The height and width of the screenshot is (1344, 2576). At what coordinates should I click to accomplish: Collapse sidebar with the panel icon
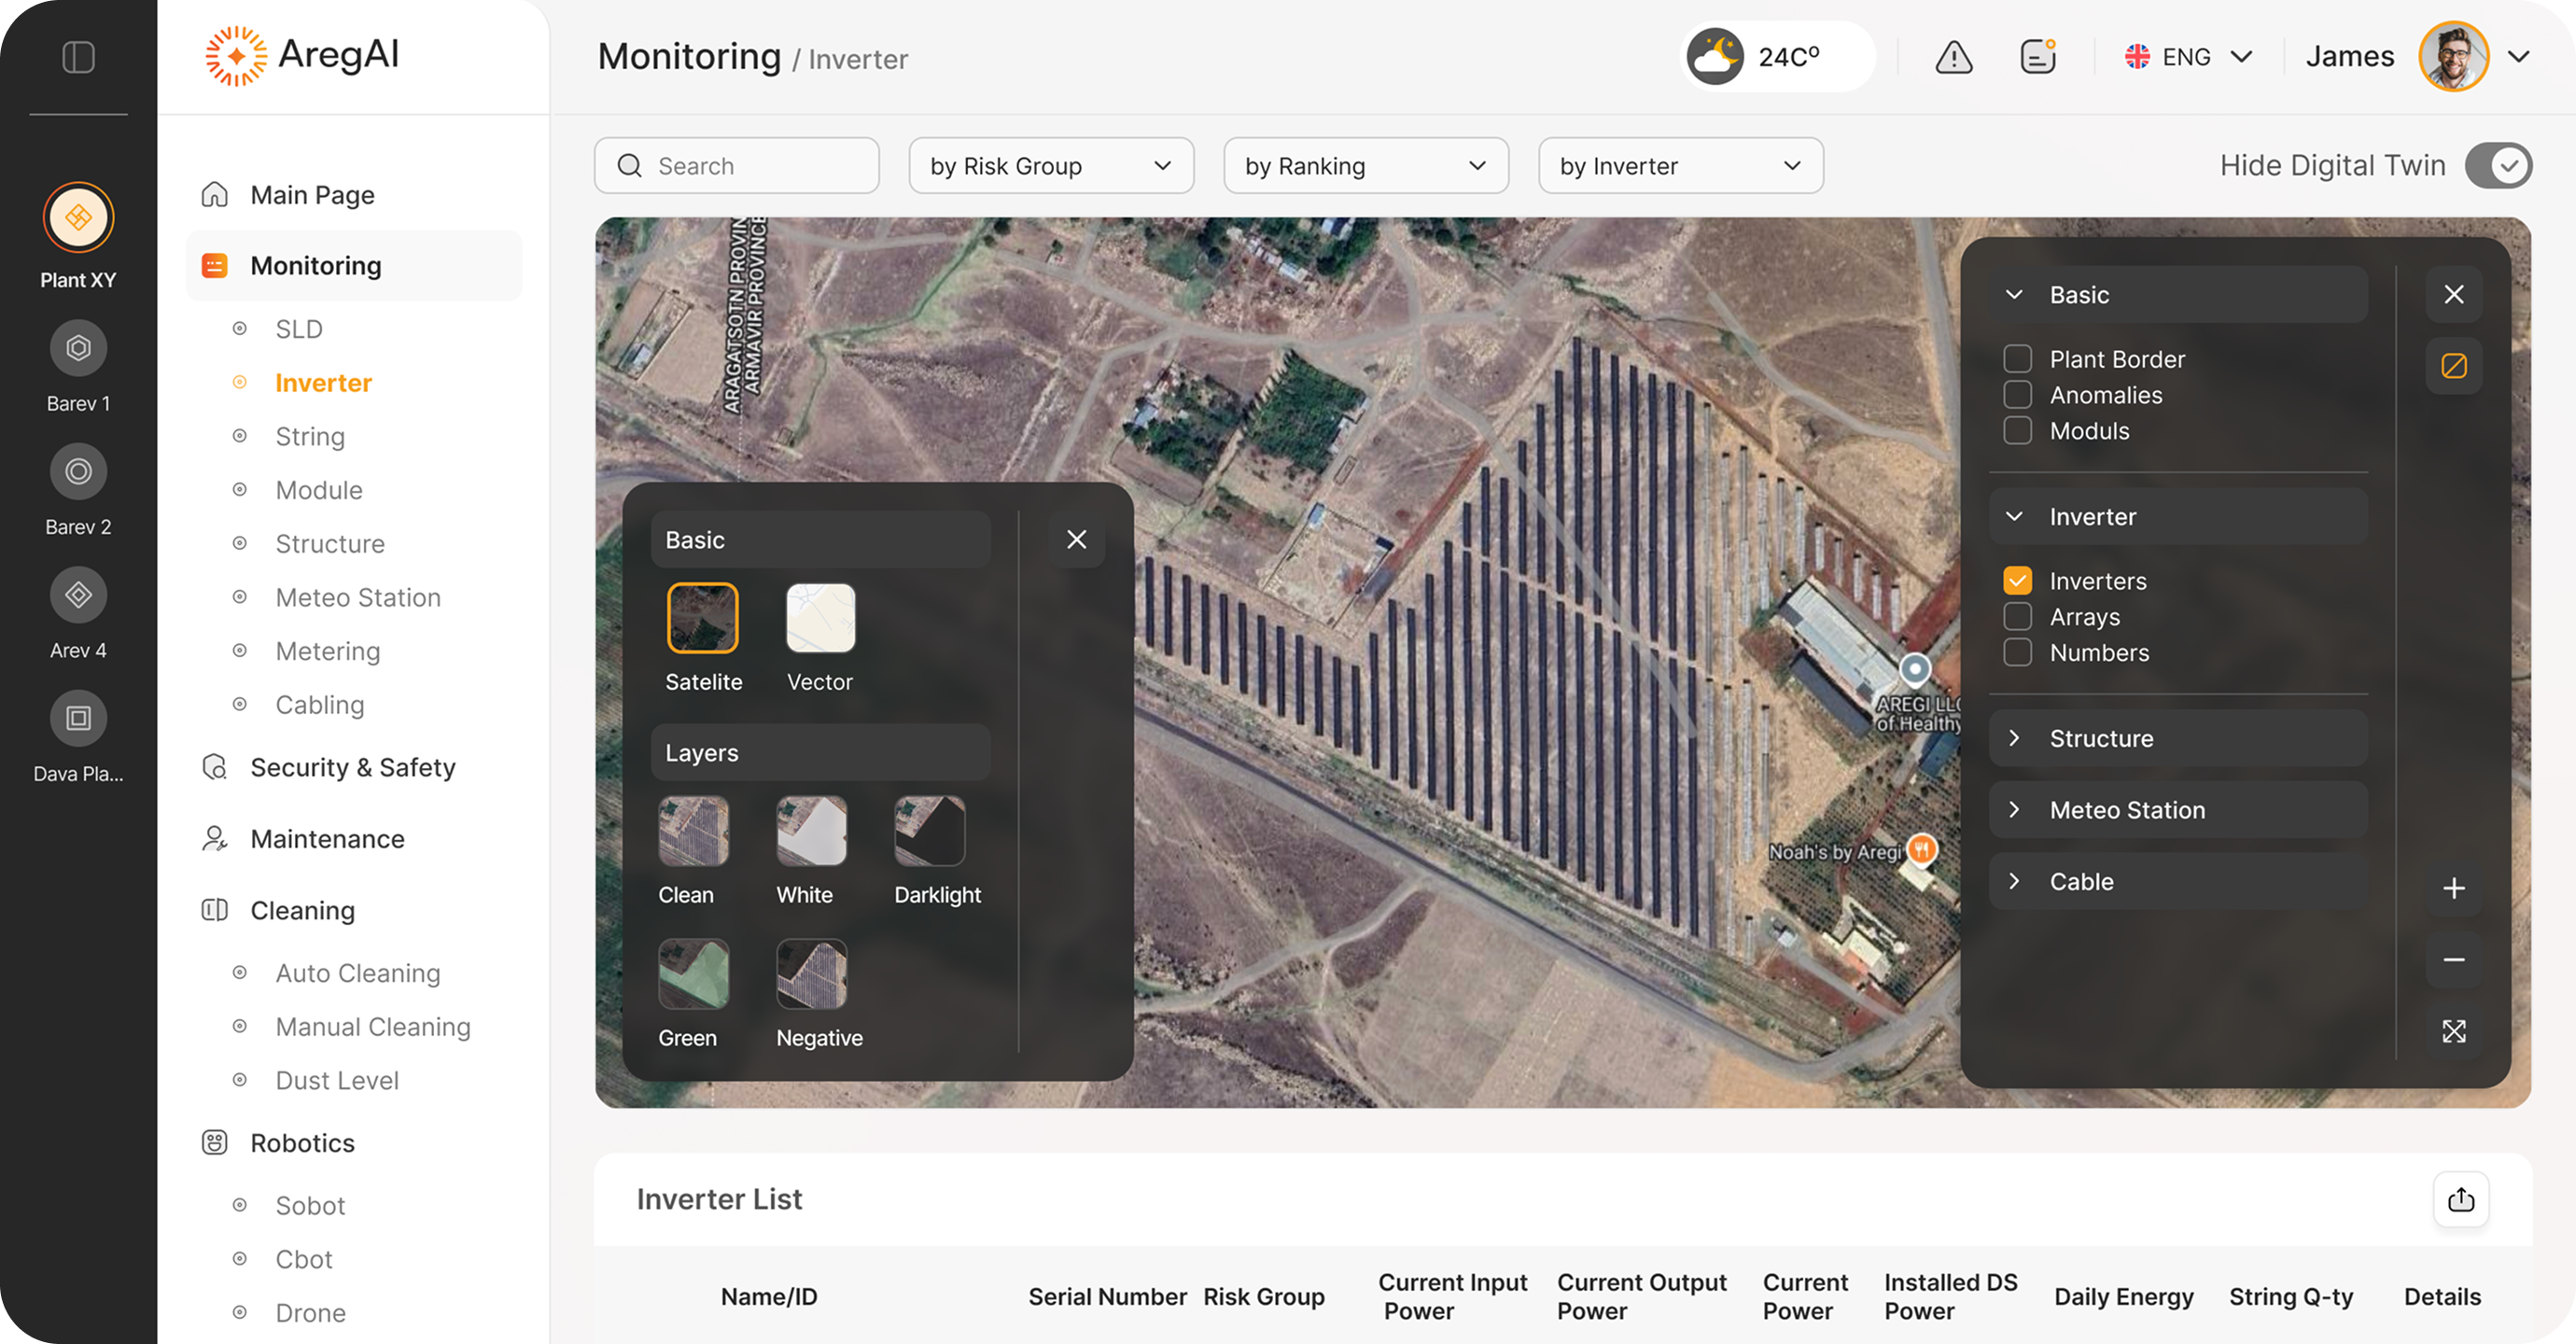pos(78,57)
